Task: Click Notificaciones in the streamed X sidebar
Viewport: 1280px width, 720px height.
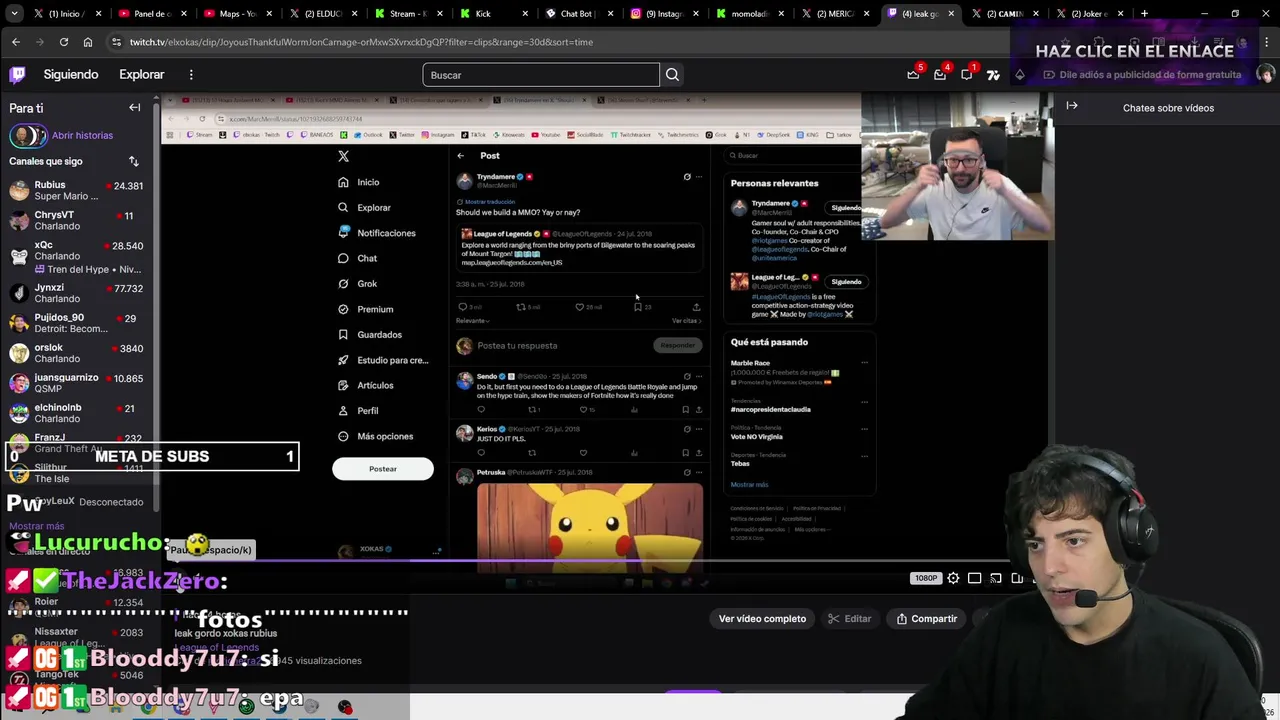Action: pos(376,233)
